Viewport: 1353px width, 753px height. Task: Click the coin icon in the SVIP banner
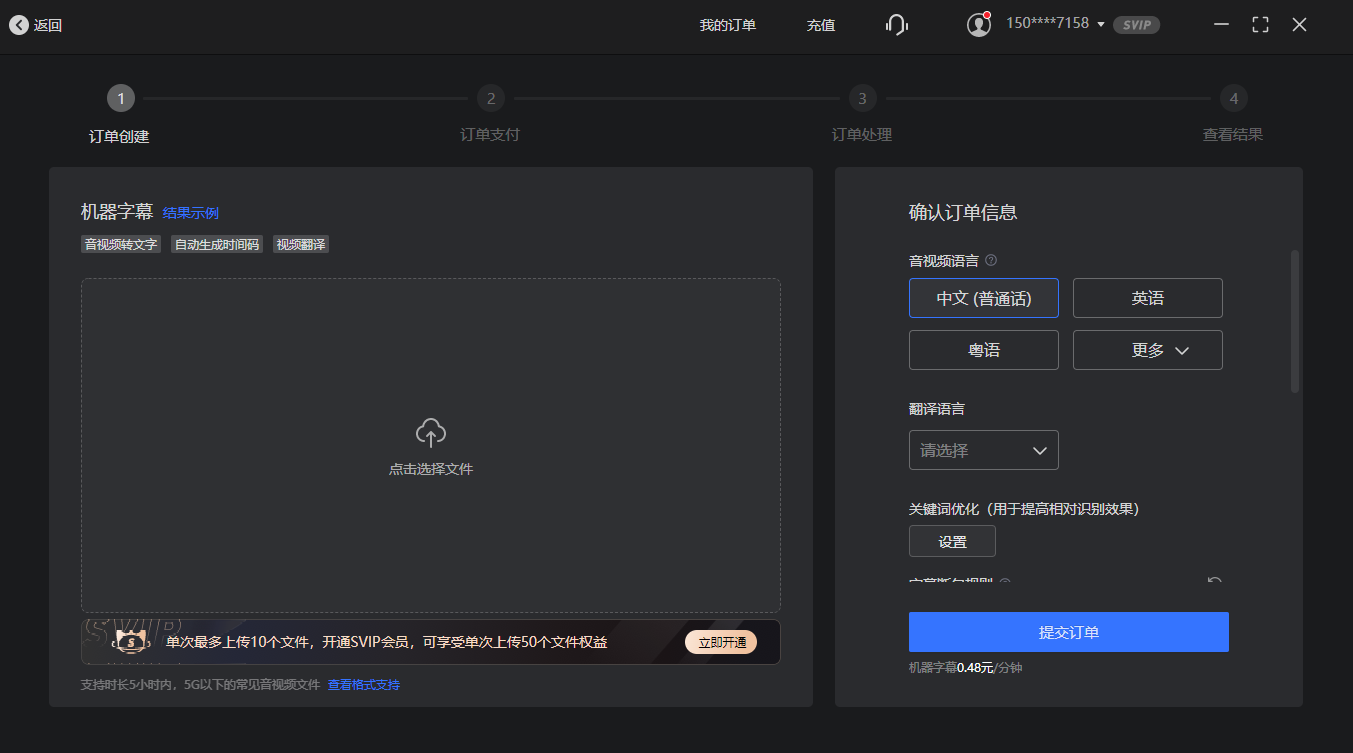(x=131, y=642)
